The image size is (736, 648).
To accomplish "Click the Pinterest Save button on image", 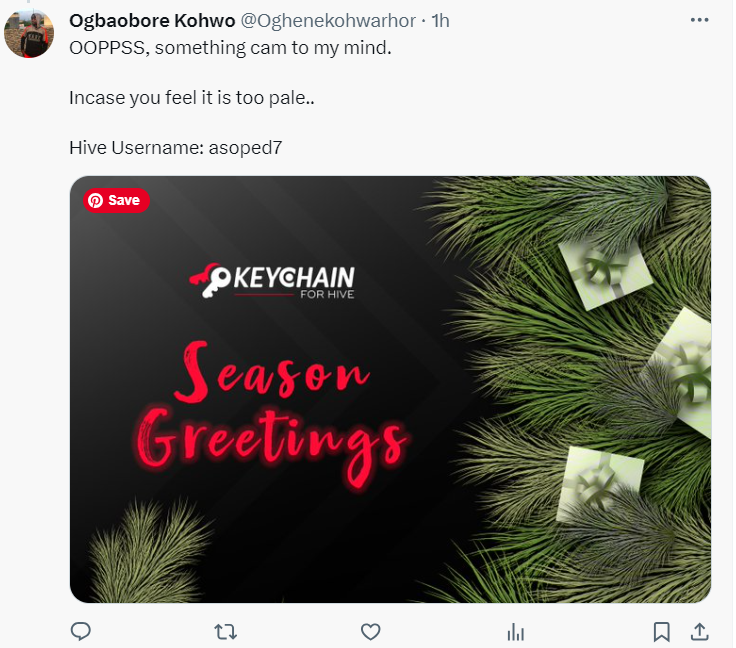I will click(x=116, y=200).
